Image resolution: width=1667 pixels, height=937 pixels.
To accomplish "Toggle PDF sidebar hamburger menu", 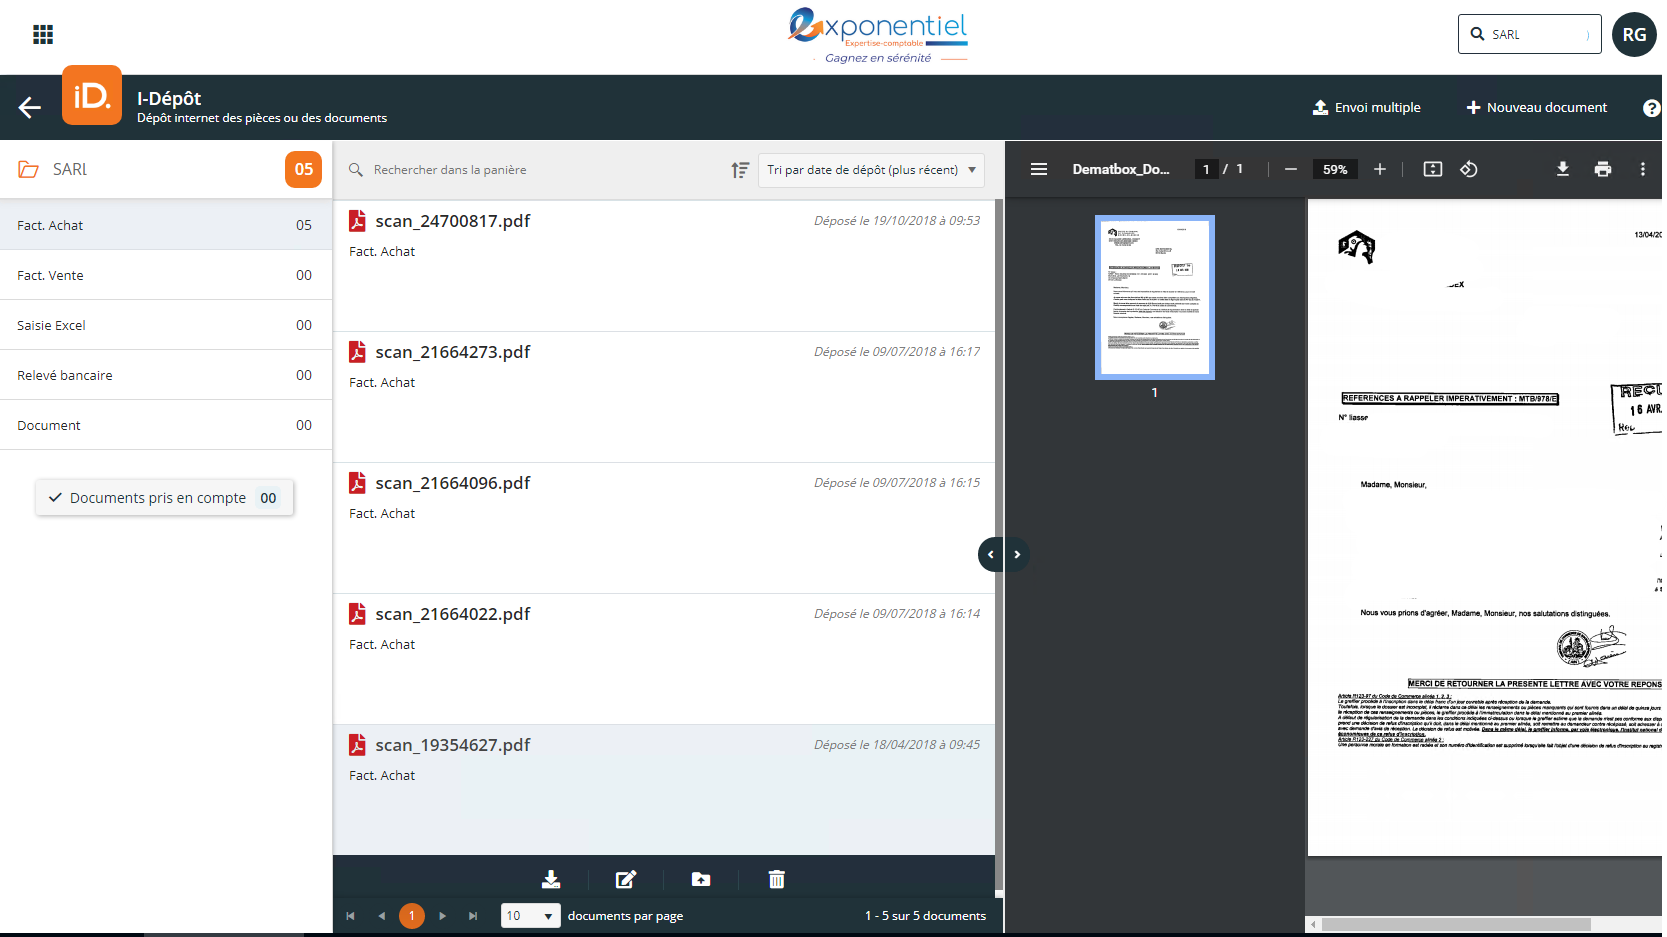I will pyautogui.click(x=1039, y=169).
